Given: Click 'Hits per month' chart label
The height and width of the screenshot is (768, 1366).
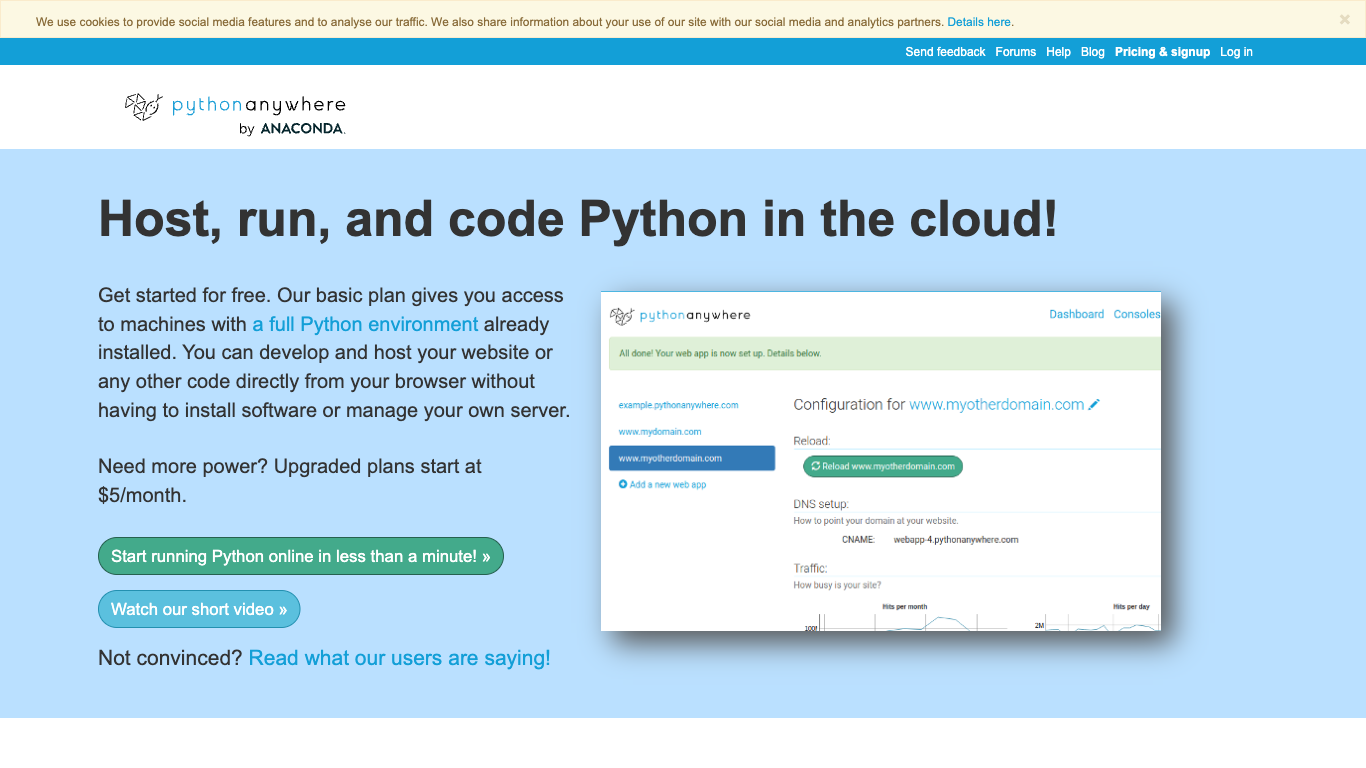Looking at the screenshot, I should (904, 606).
